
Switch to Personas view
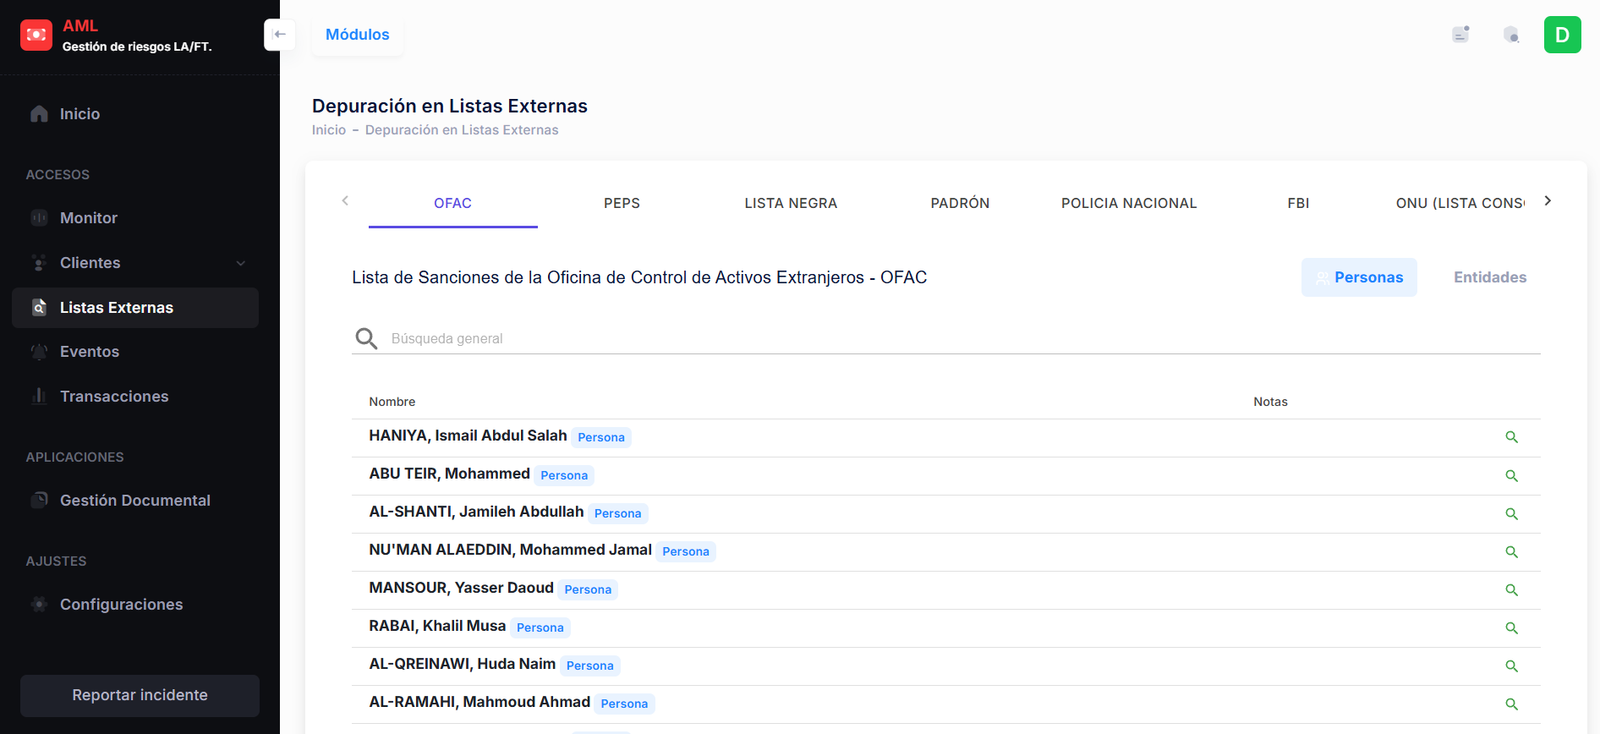pos(1359,277)
